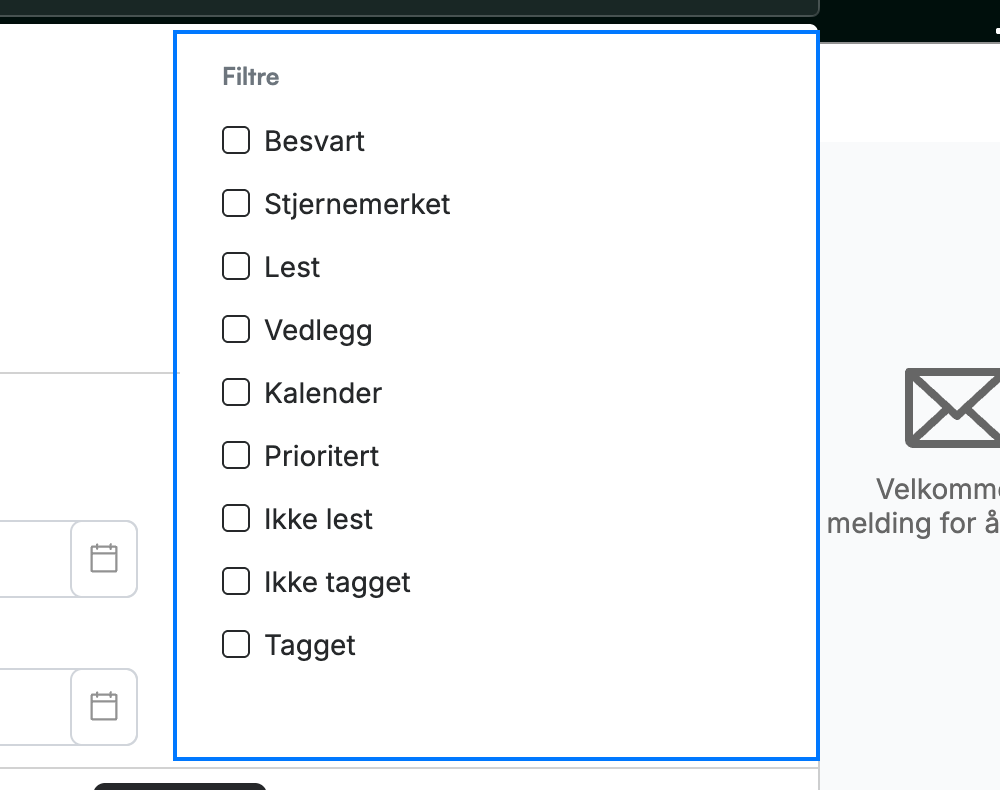The width and height of the screenshot is (1000, 790).
Task: Select the Prioritert filter checkbox
Action: click(236, 455)
